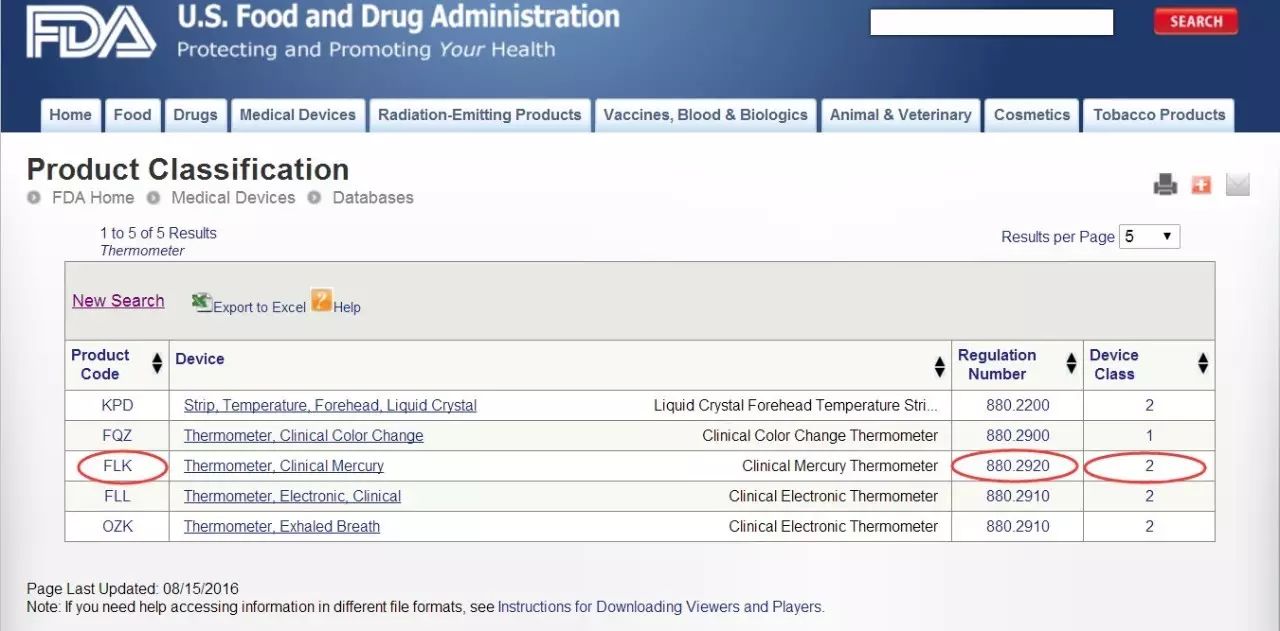Open the Tobacco Products tab
The image size is (1280, 631).
[1159, 115]
